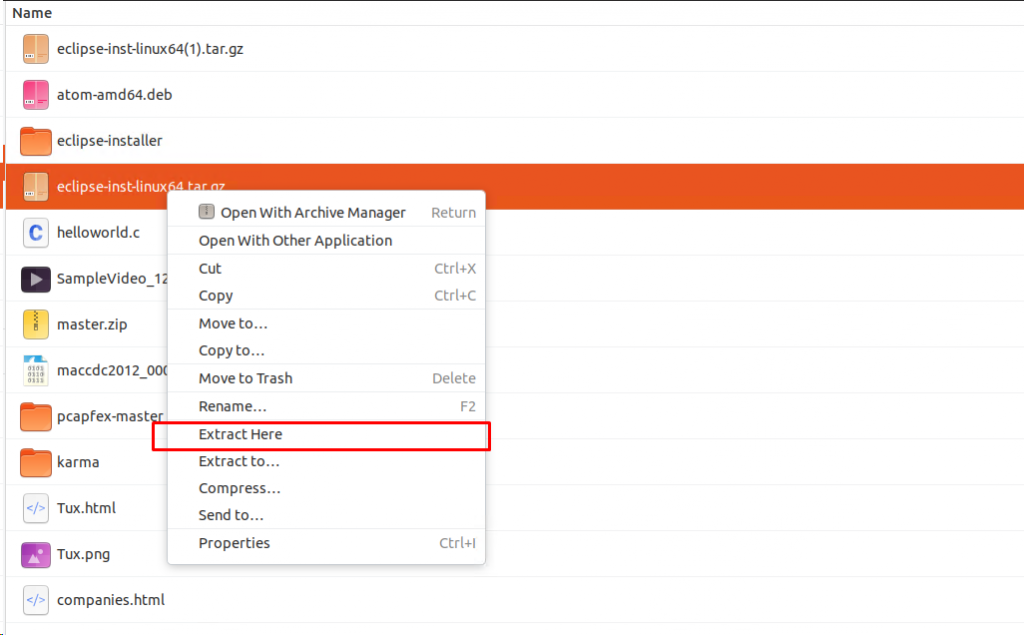Select the eclipse-installer folder name
This screenshot has height=635, width=1024.
(x=110, y=141)
